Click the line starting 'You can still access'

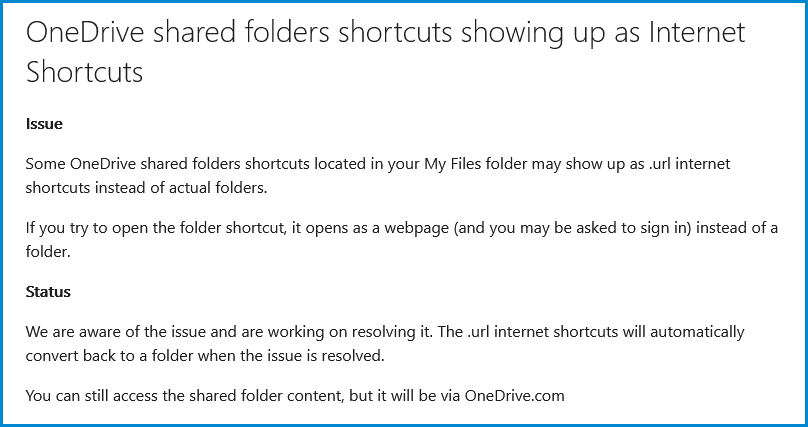click(x=295, y=396)
